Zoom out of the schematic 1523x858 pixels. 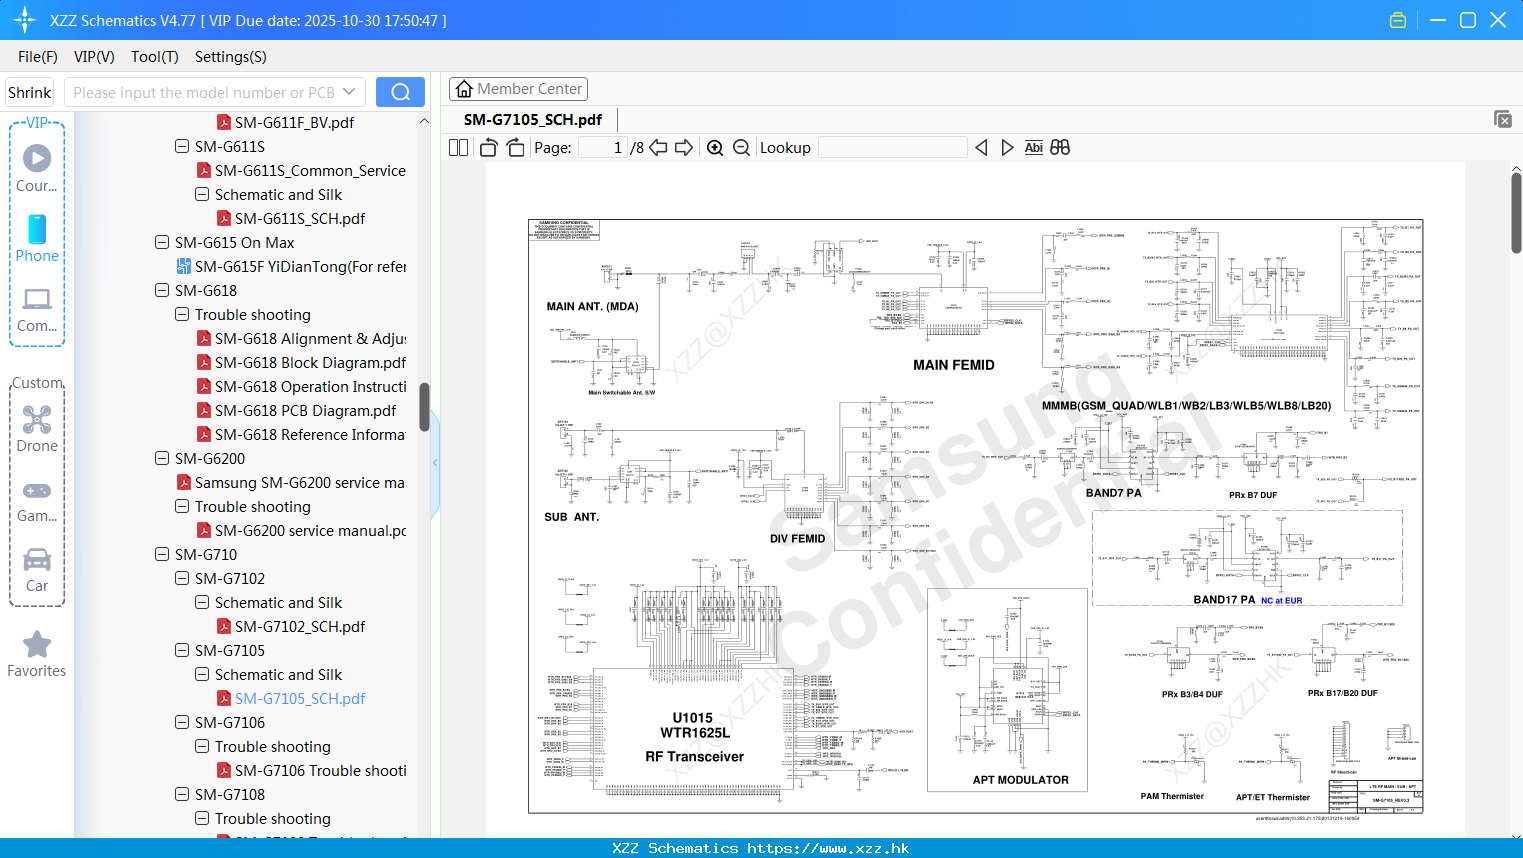pyautogui.click(x=741, y=147)
